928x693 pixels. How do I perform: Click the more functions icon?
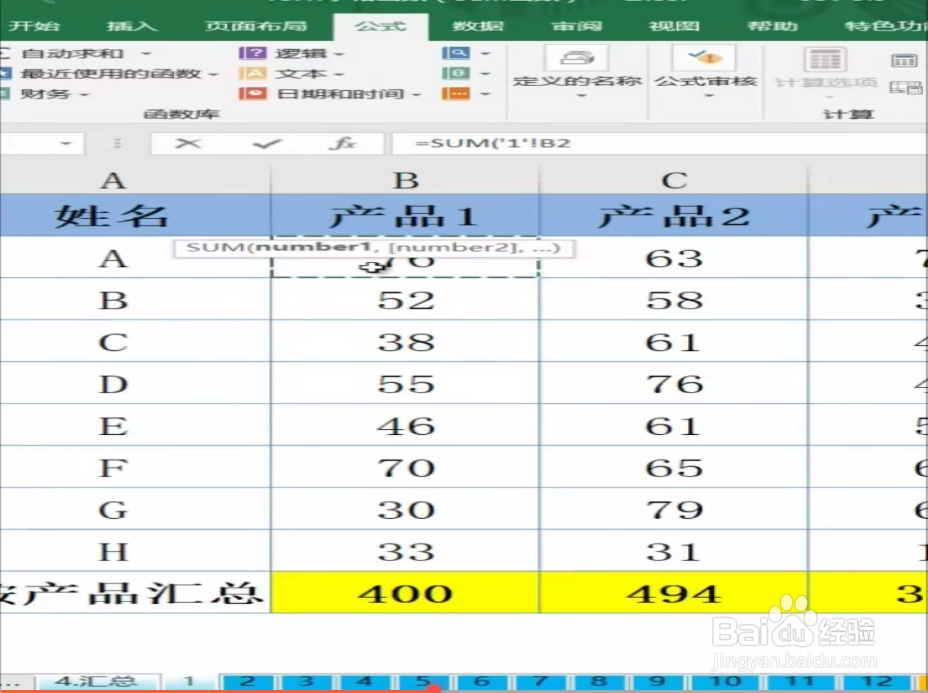[x=456, y=94]
